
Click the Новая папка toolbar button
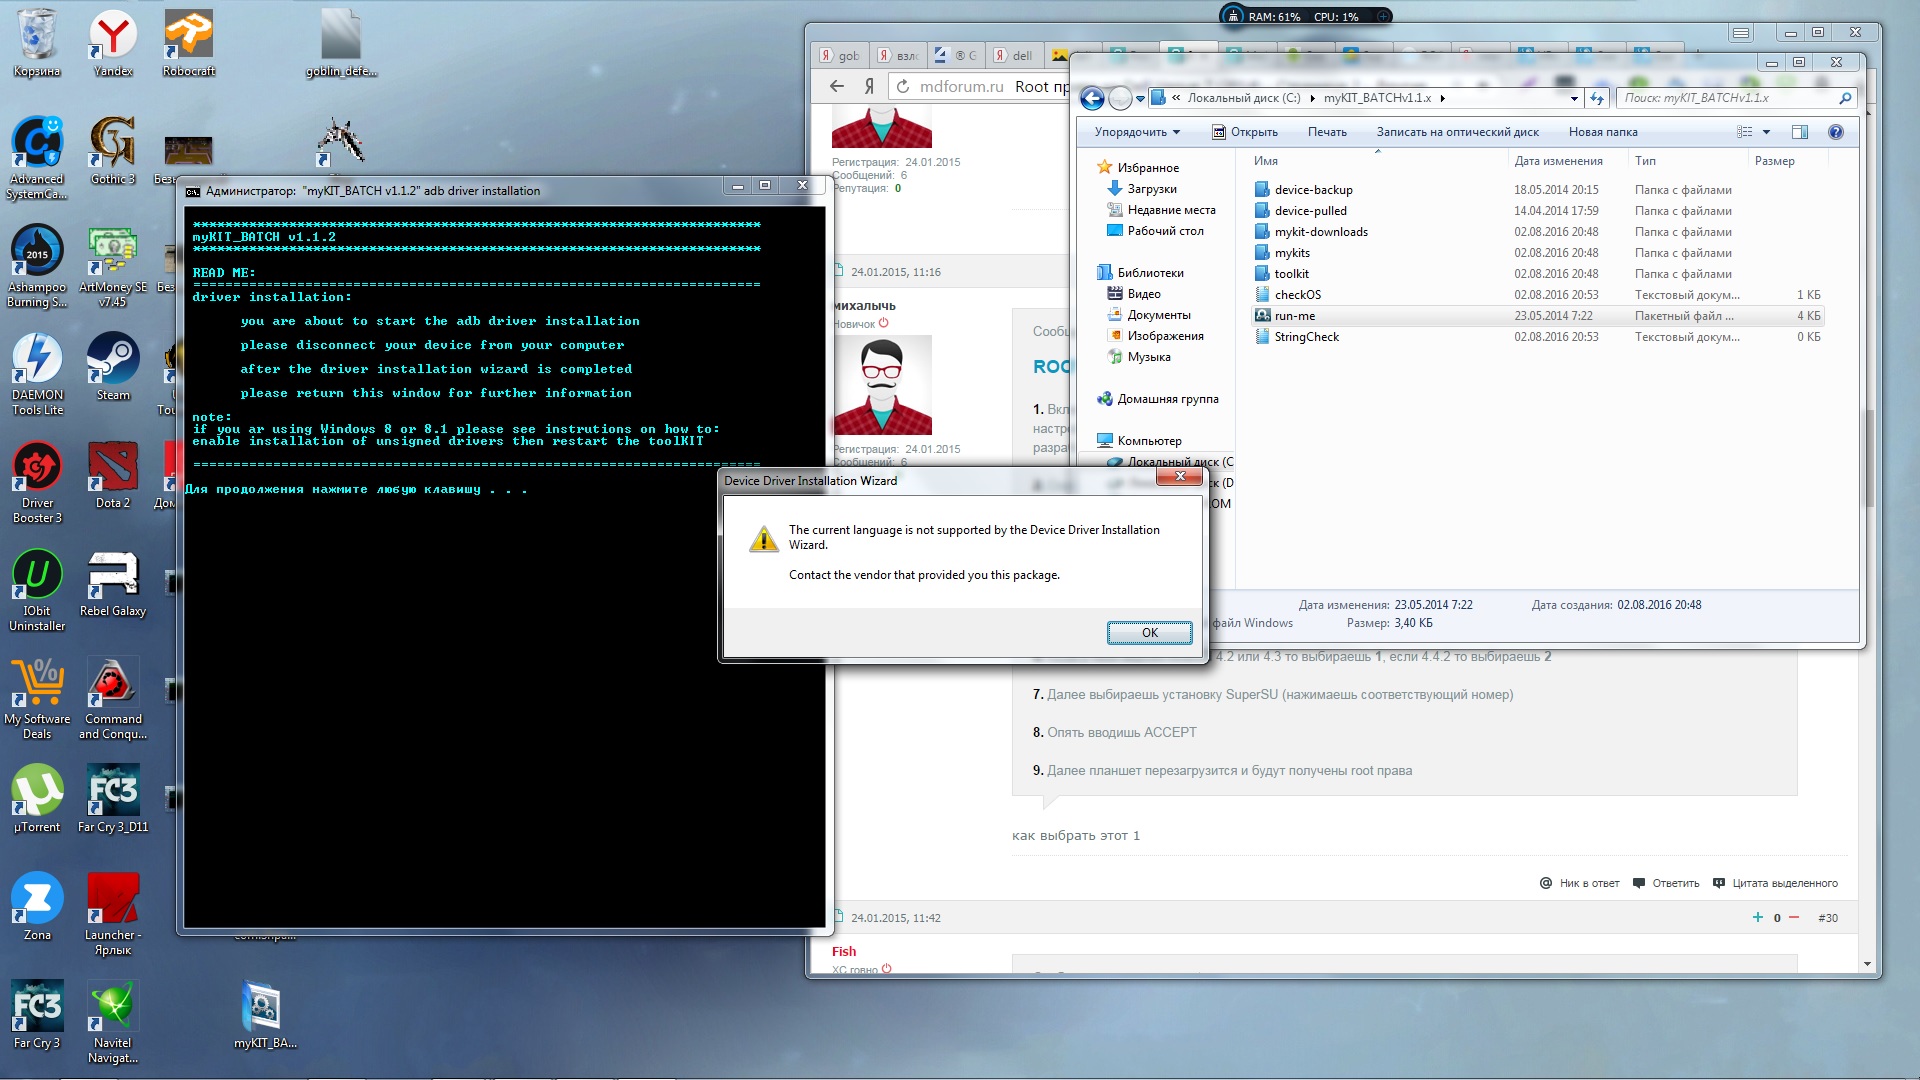[1602, 132]
